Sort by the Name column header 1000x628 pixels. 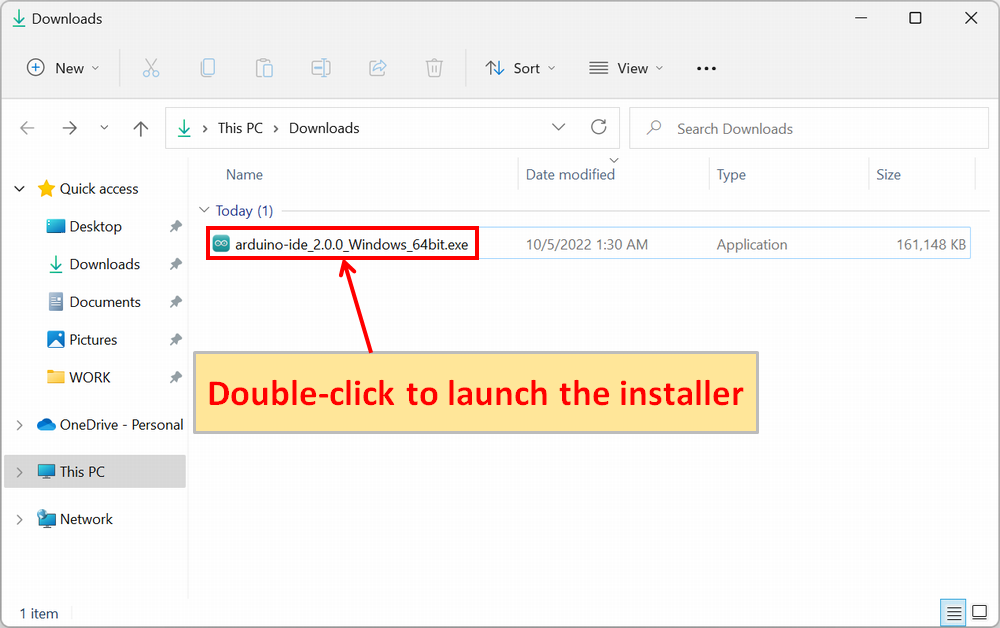244,175
